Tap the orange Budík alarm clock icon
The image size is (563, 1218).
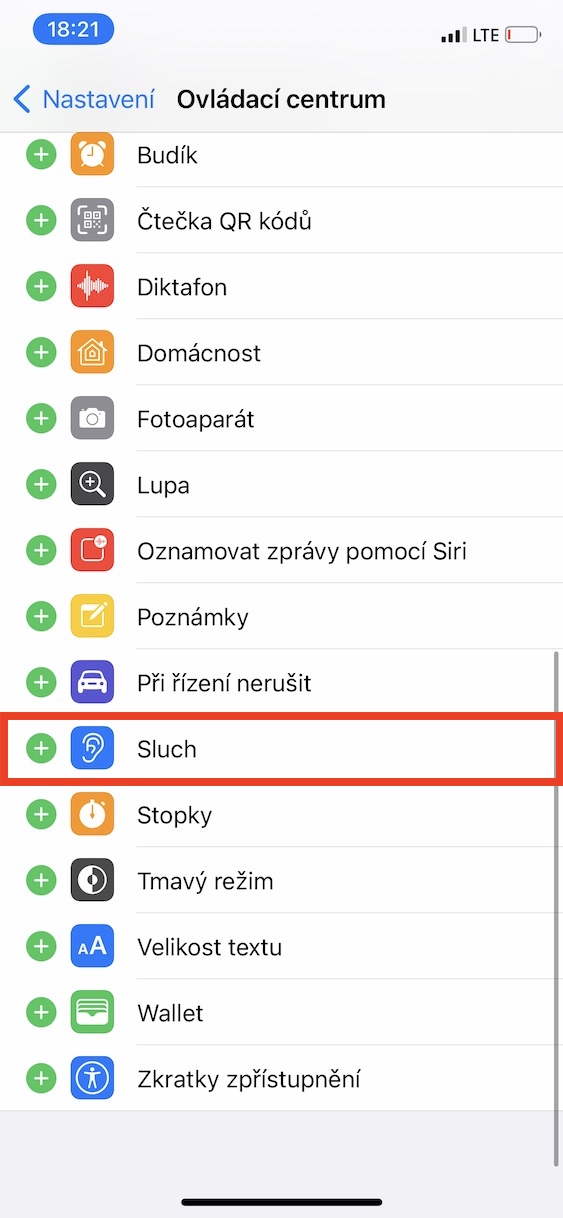coord(92,155)
